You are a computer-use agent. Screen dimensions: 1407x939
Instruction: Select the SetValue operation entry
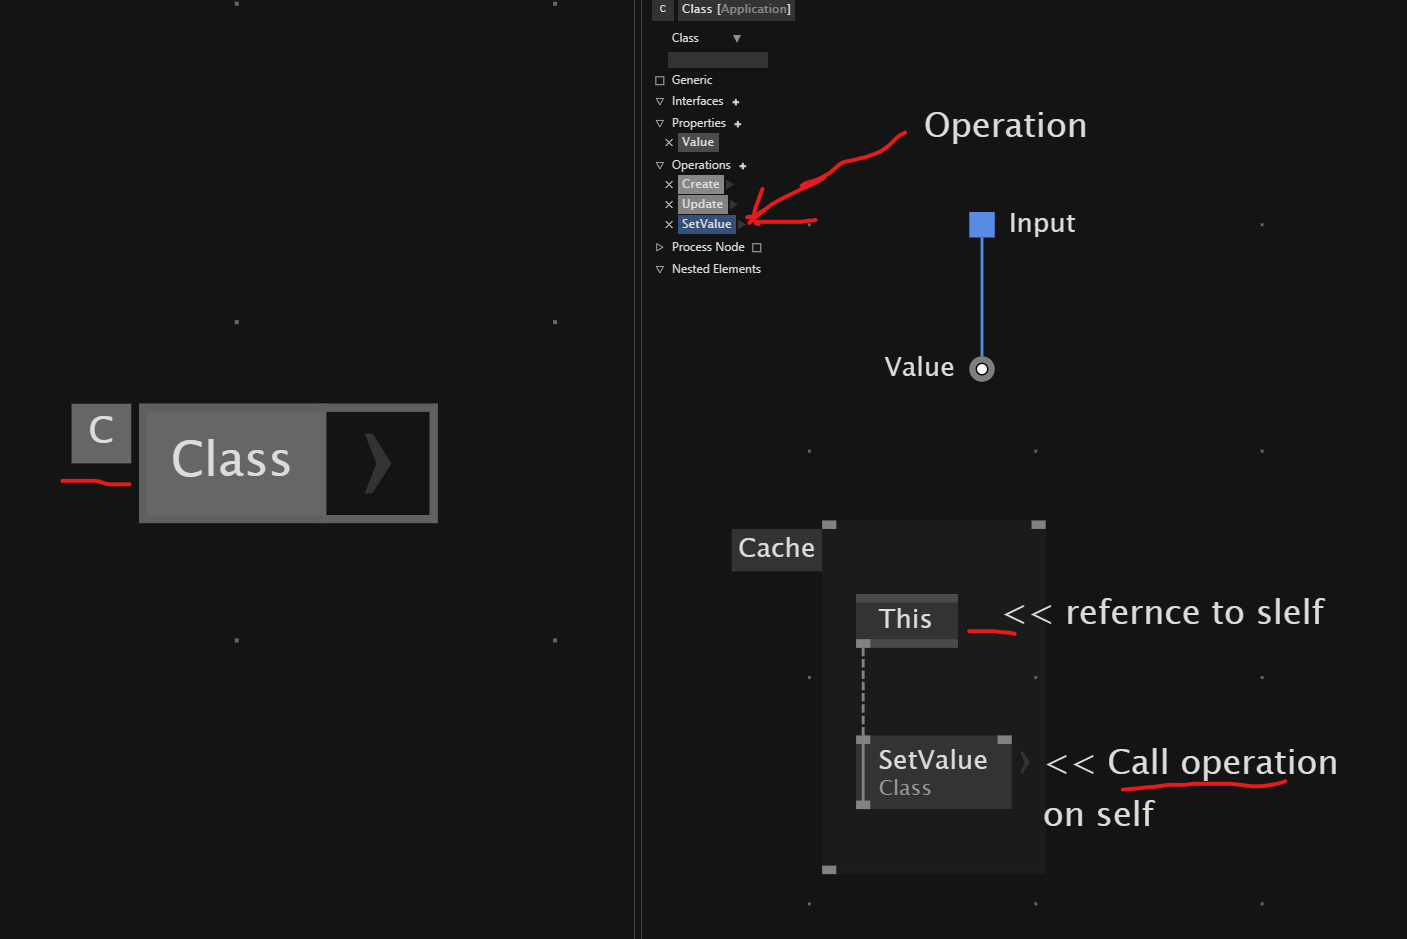(706, 224)
